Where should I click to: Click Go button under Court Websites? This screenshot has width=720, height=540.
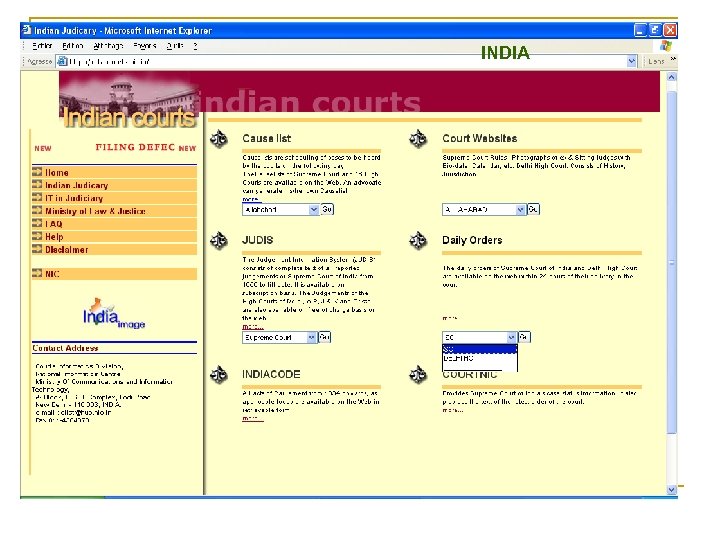(x=533, y=209)
